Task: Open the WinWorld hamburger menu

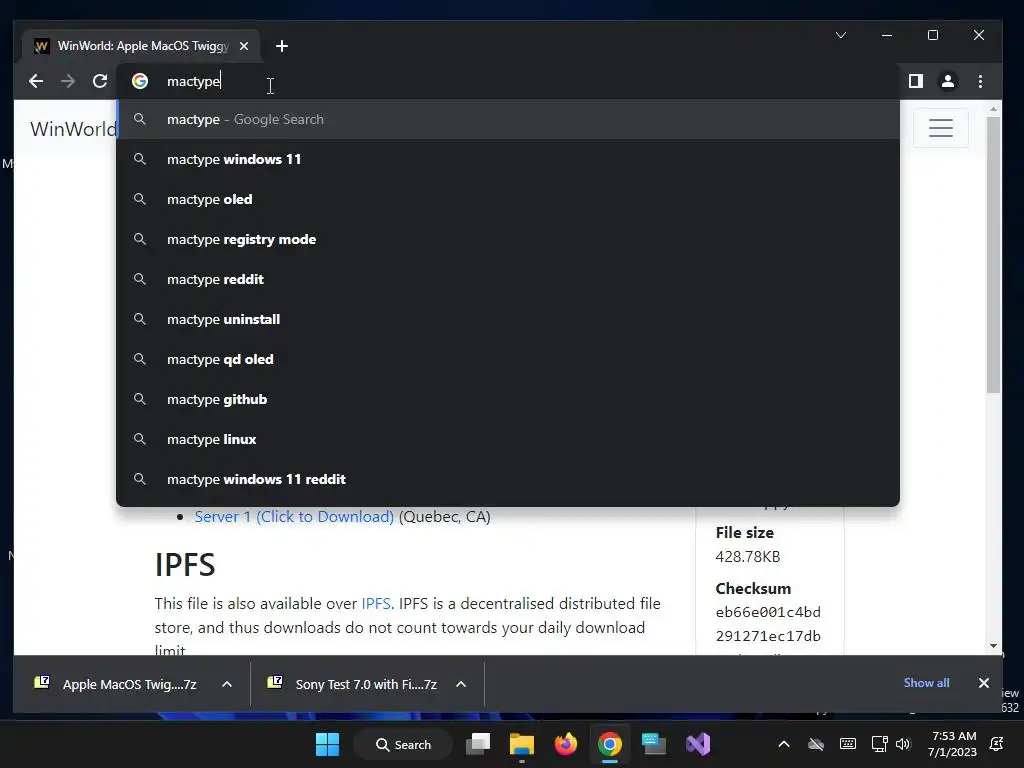Action: [x=940, y=128]
